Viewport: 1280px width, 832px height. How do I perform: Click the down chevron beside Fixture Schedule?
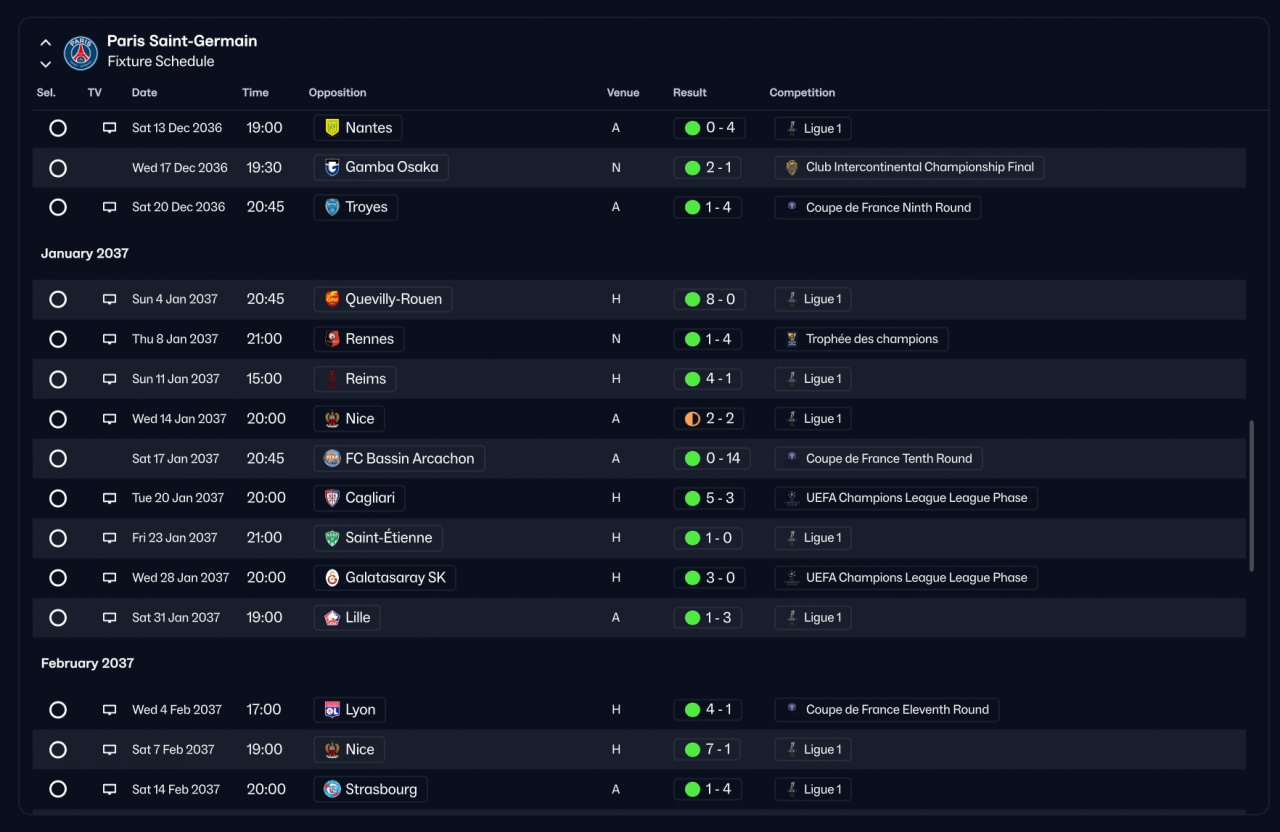coord(45,64)
